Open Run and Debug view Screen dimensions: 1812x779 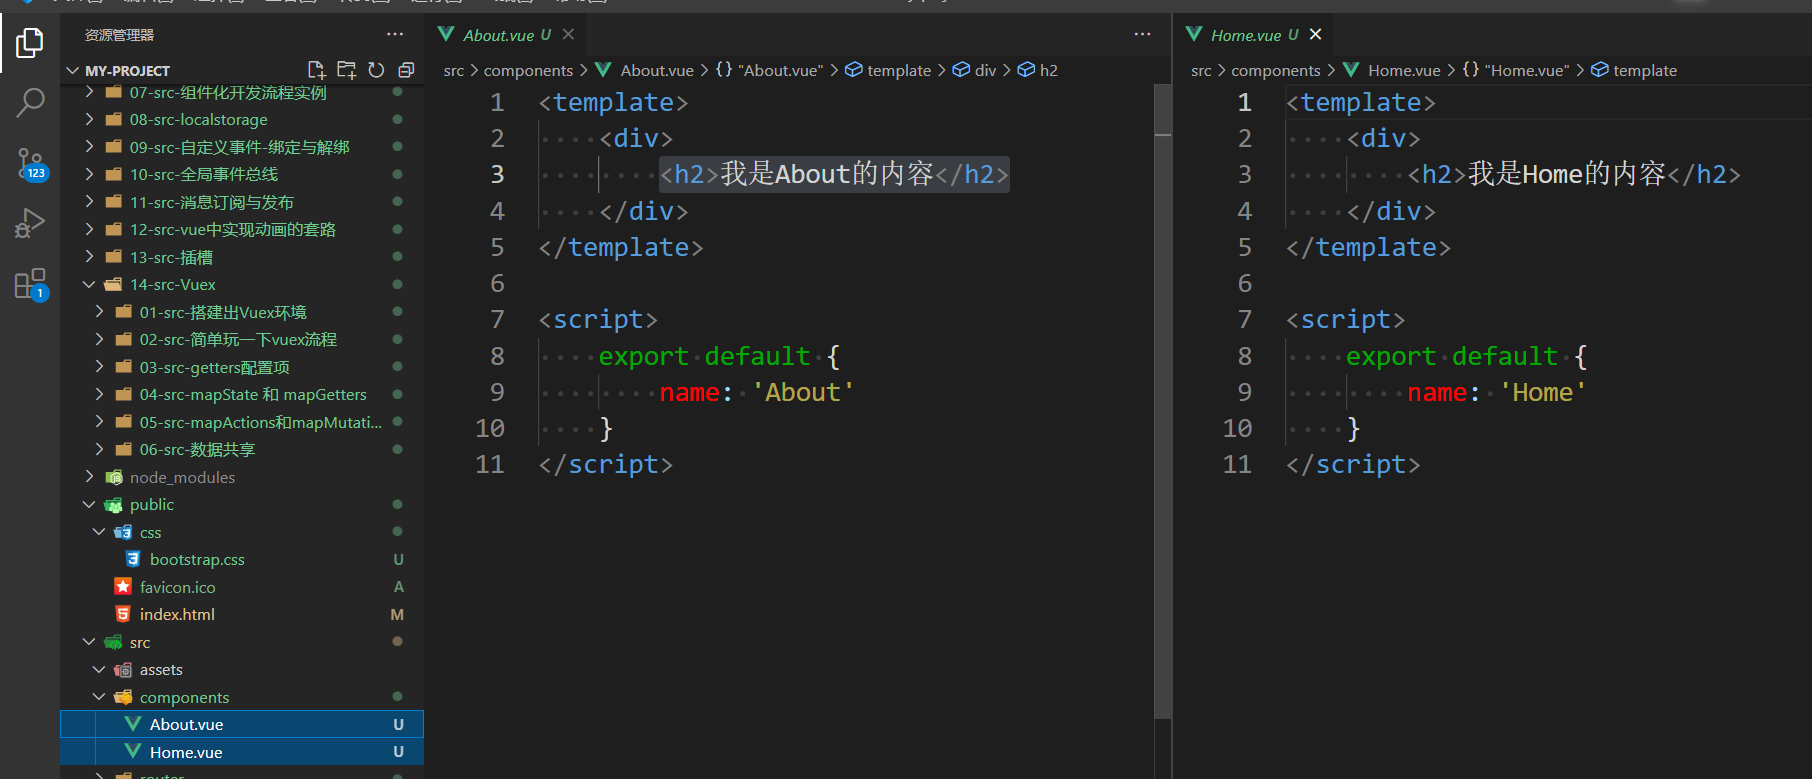tap(30, 223)
